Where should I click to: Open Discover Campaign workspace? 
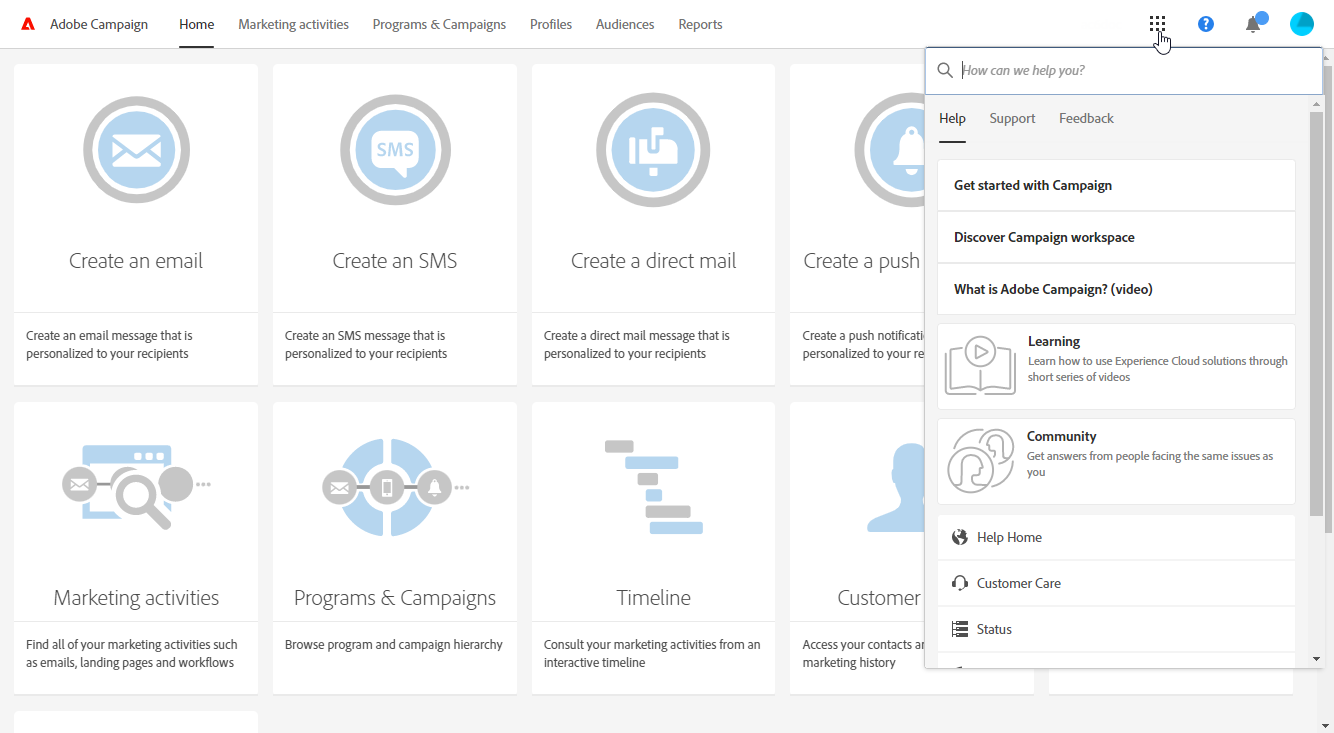point(1116,237)
